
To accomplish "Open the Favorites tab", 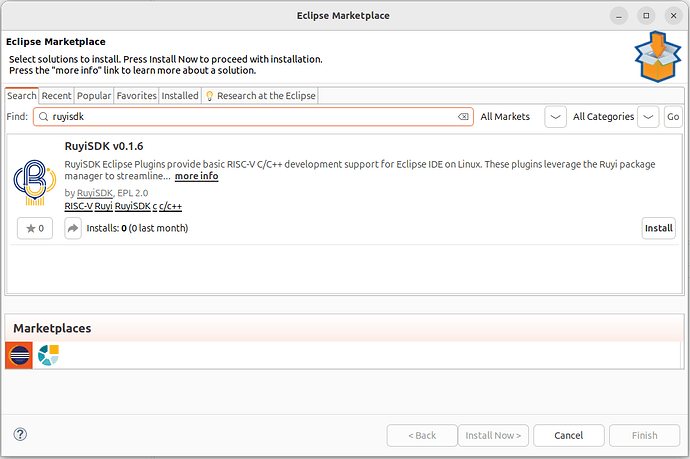I will (136, 95).
